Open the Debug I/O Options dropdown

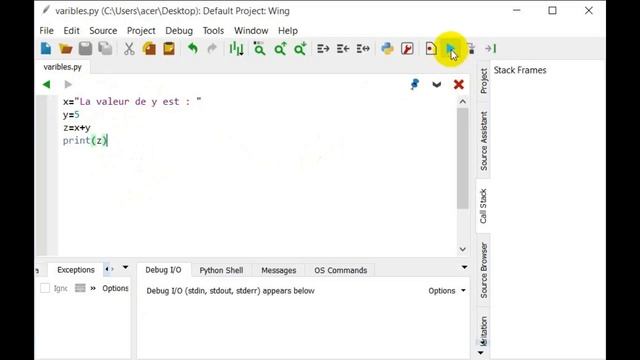(447, 291)
